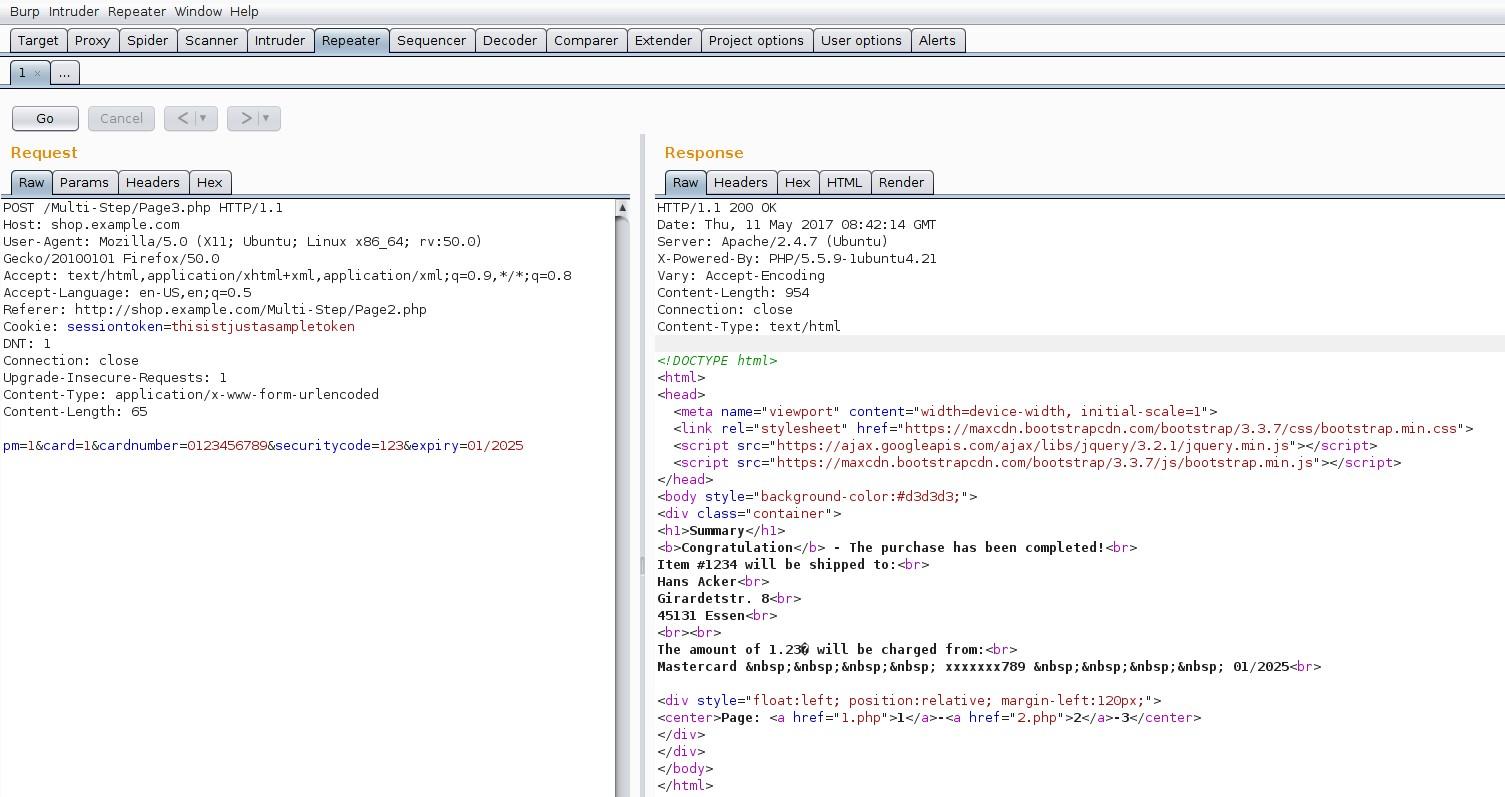Open the Response Render tab
The width and height of the screenshot is (1505, 797).
[902, 182]
